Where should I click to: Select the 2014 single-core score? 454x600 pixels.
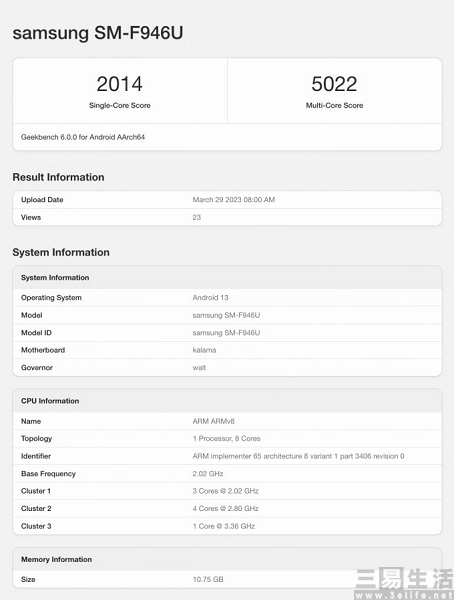(119, 84)
